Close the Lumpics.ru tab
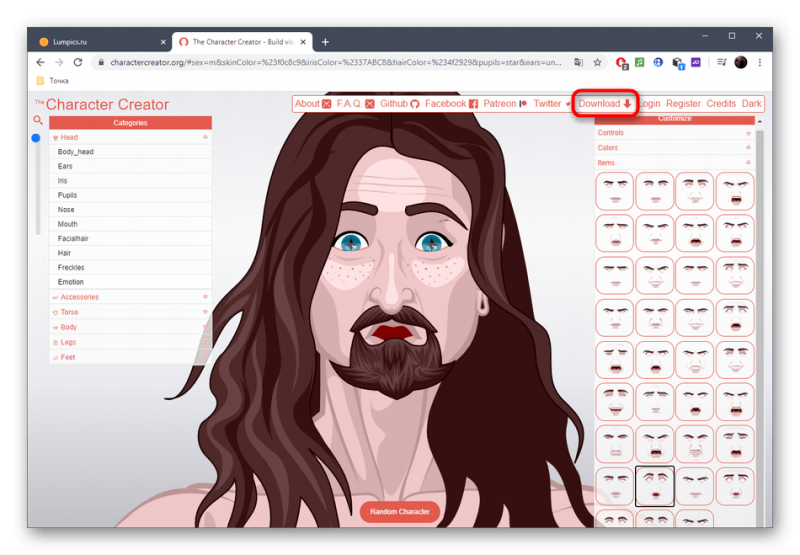Viewport: 800px width, 555px height. pos(163,42)
